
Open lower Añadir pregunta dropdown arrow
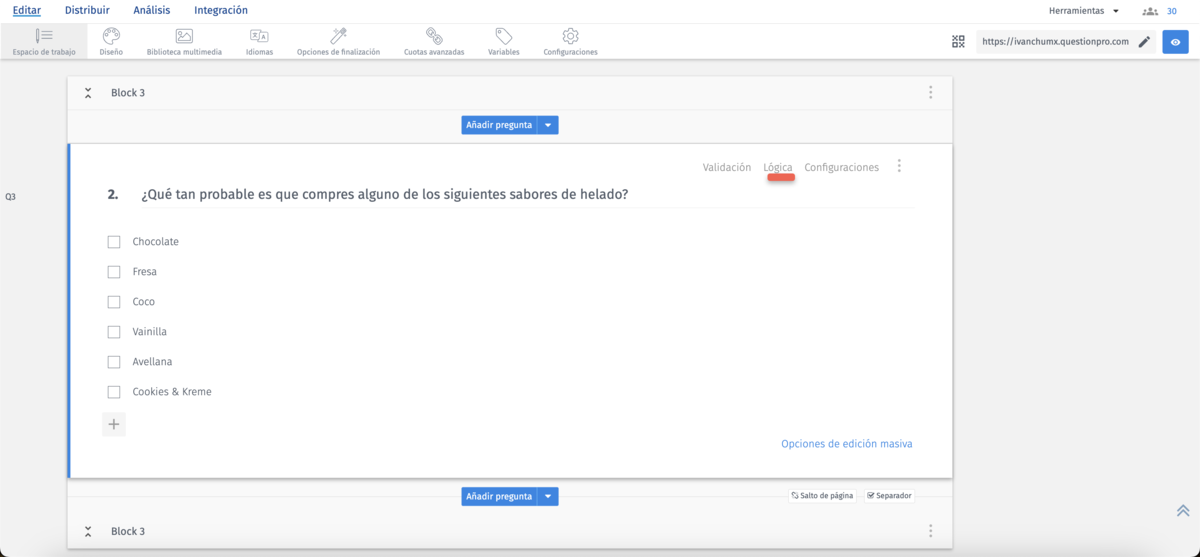coord(548,496)
